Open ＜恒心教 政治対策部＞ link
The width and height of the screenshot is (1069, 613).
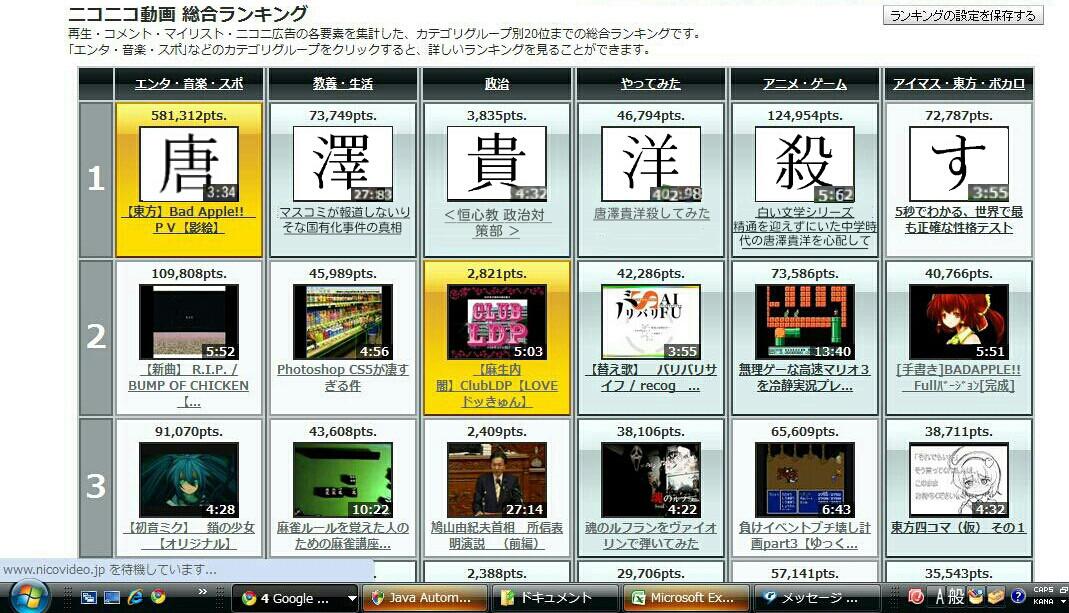pyautogui.click(x=497, y=223)
